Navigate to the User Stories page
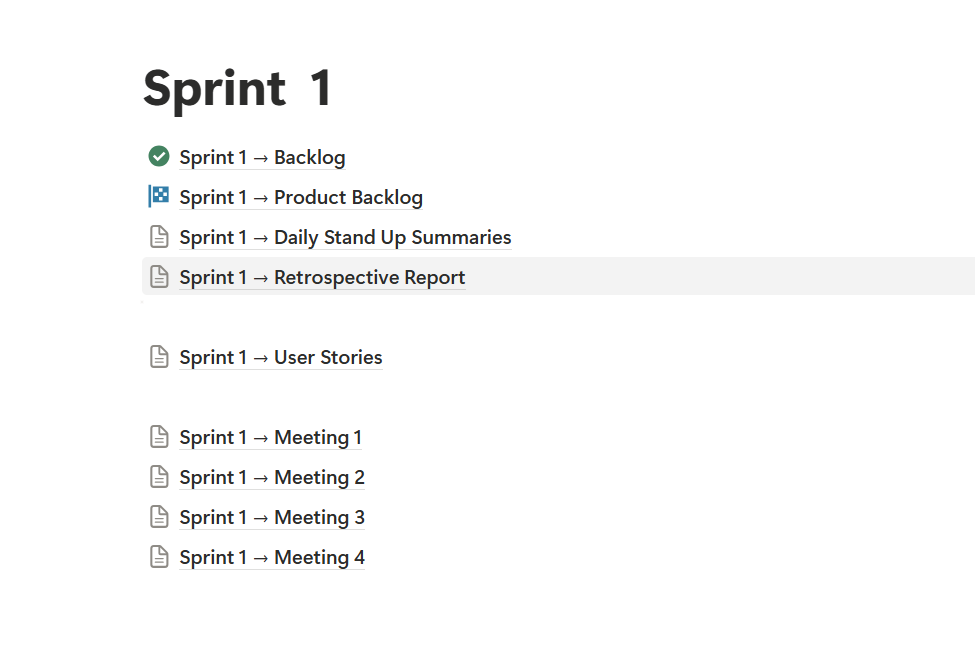The height and width of the screenshot is (665, 975). click(281, 357)
